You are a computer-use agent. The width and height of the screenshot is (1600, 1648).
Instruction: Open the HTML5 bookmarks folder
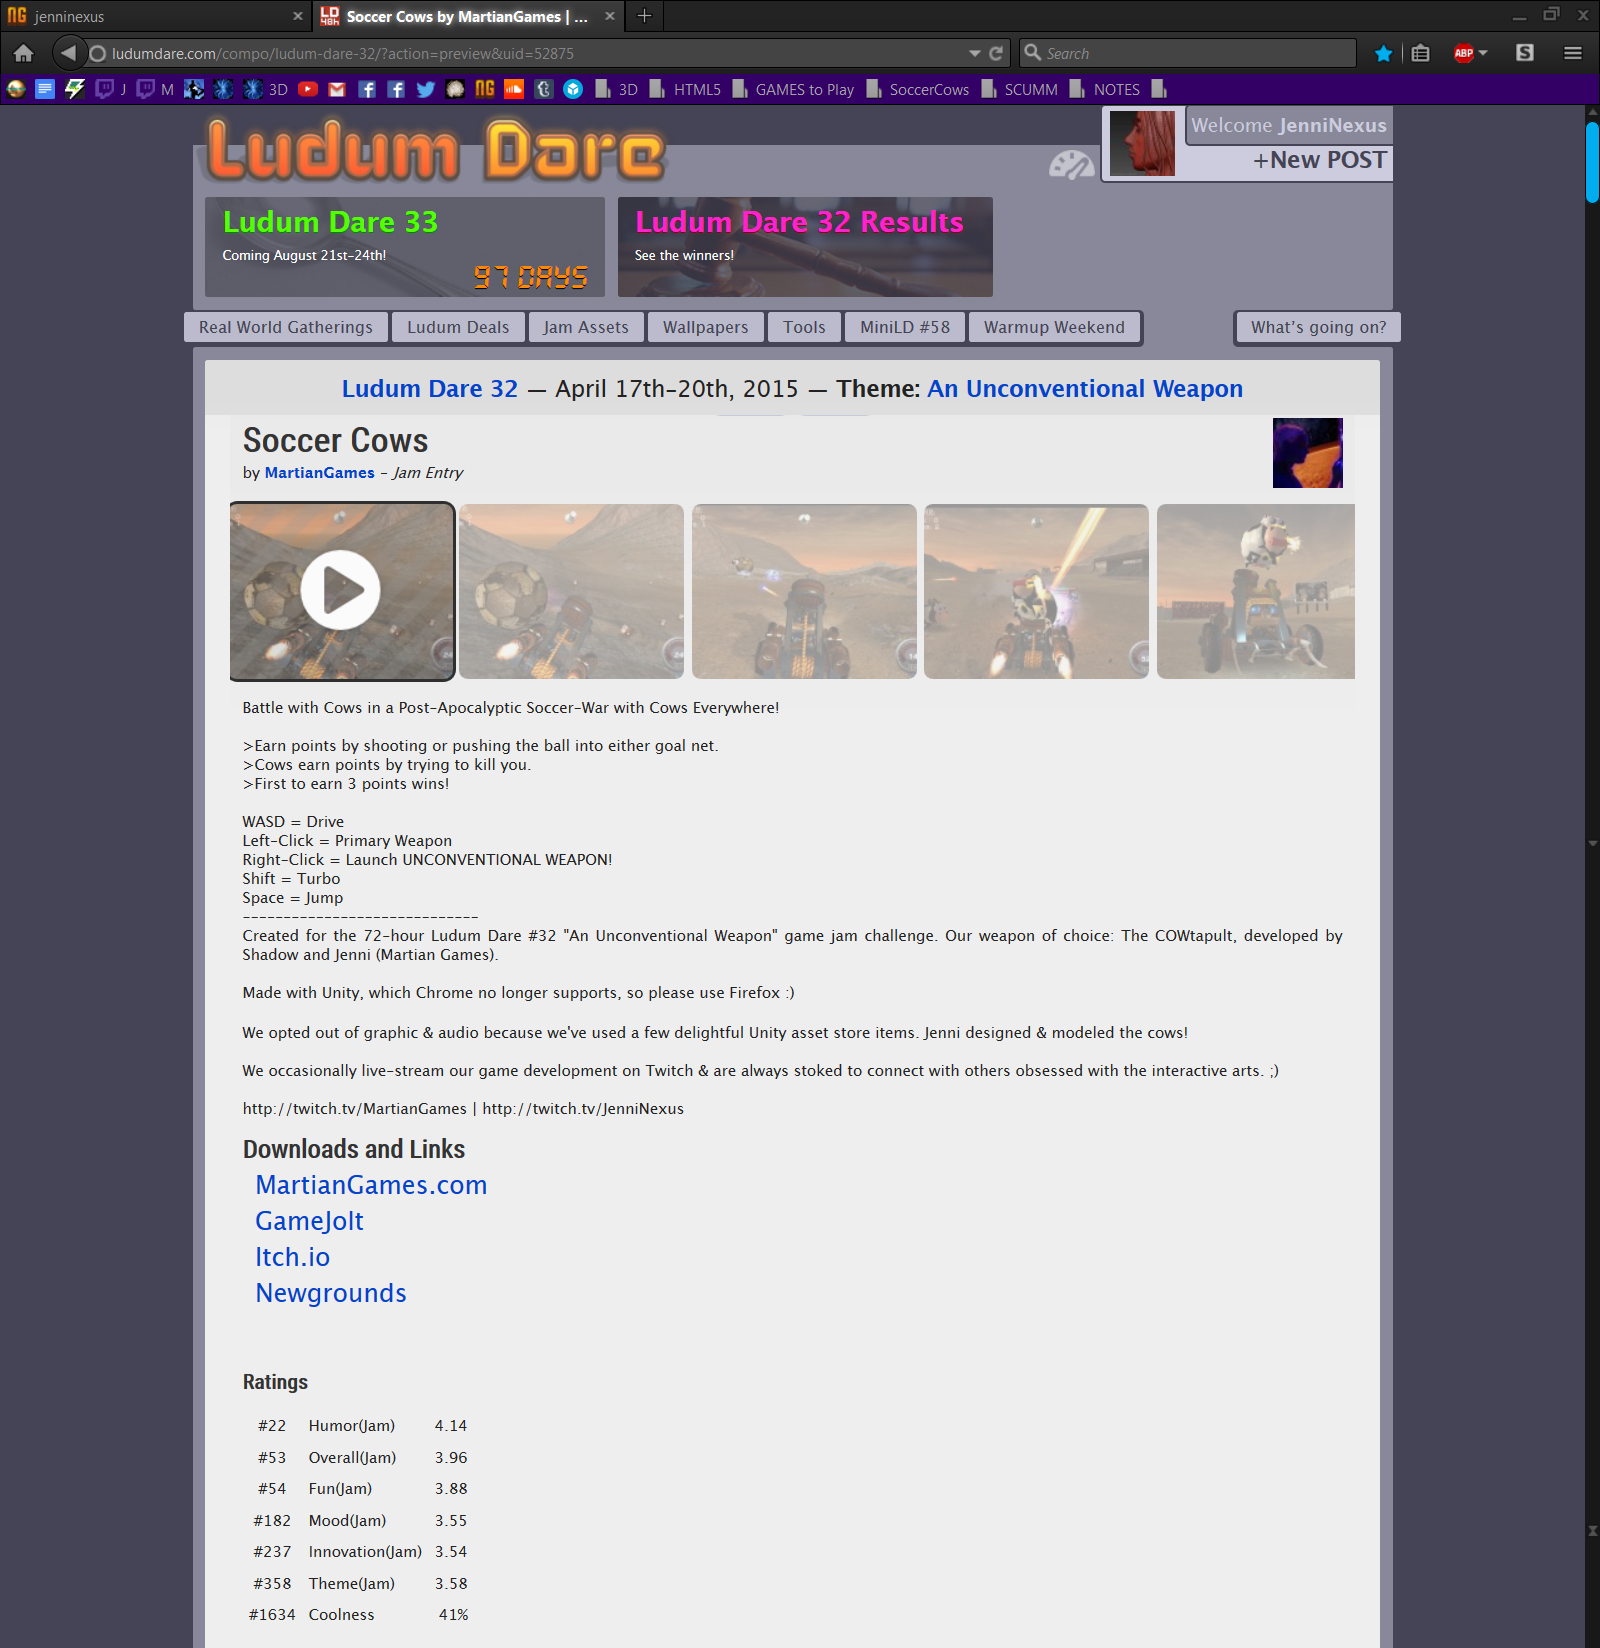[685, 89]
